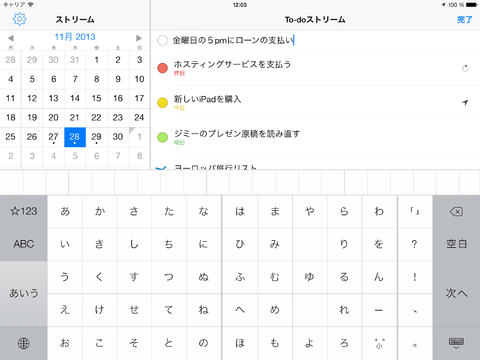Viewport: 480px width, 360px height.
Task: Tap the は key
Action: pyautogui.click(x=240, y=211)
